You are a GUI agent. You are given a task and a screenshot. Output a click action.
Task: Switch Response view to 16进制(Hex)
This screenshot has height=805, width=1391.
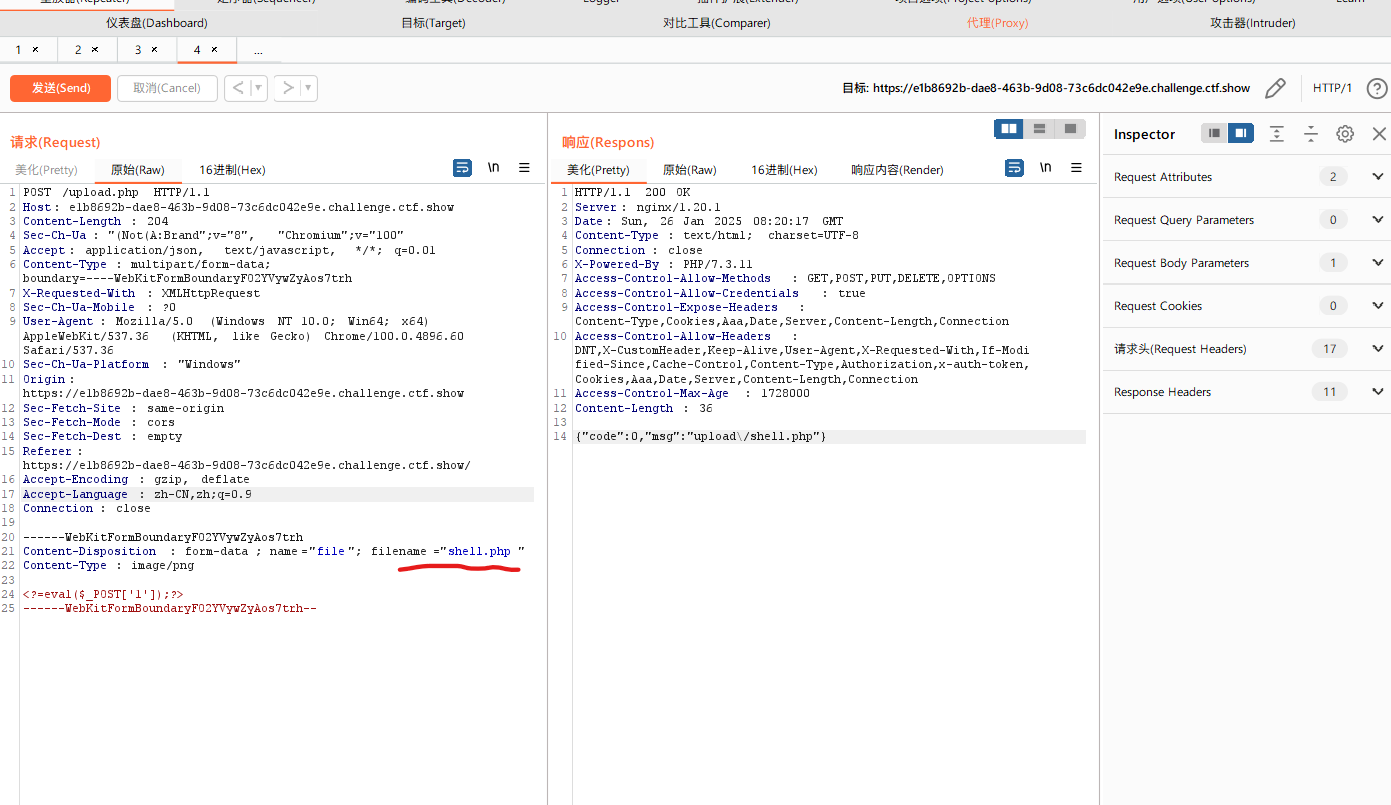pos(784,170)
